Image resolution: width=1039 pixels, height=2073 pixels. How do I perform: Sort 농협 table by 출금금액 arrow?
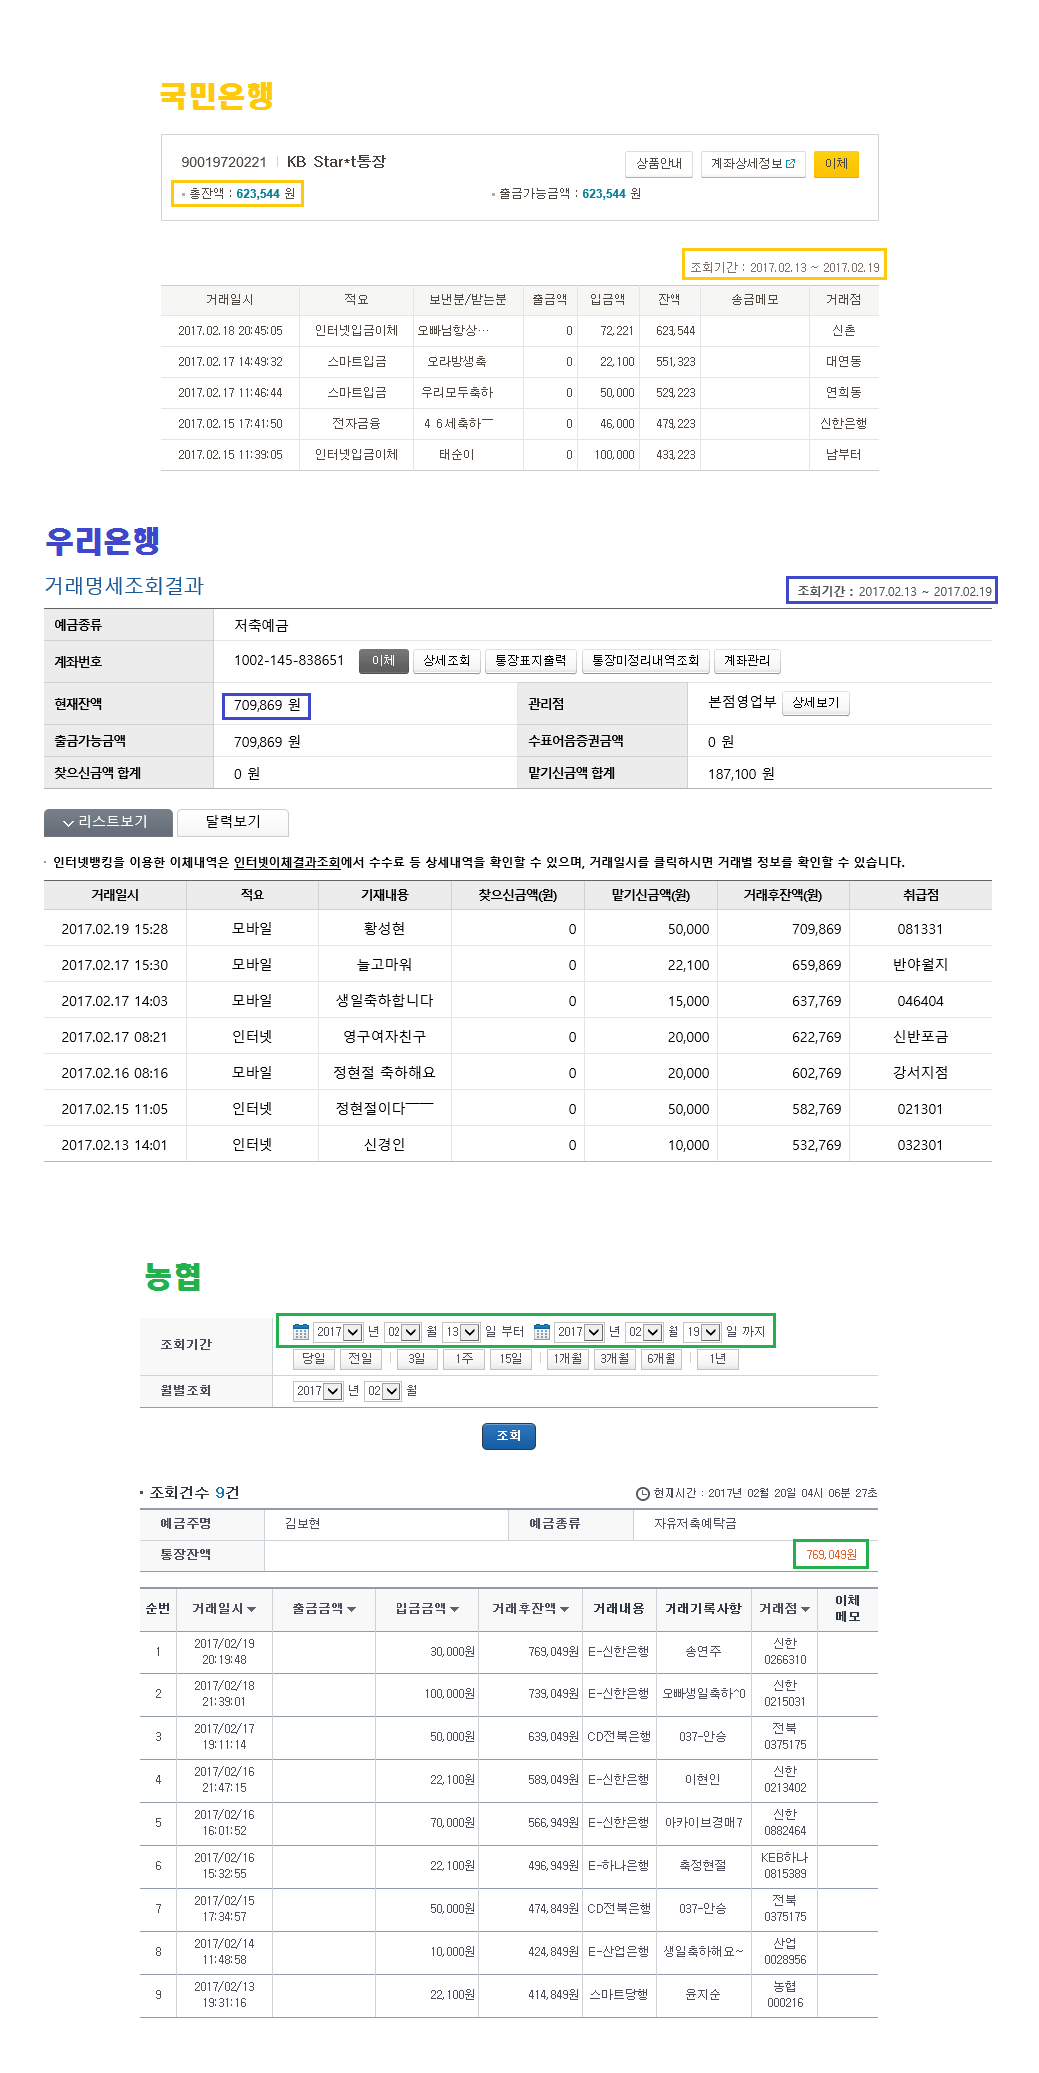click(x=351, y=1609)
